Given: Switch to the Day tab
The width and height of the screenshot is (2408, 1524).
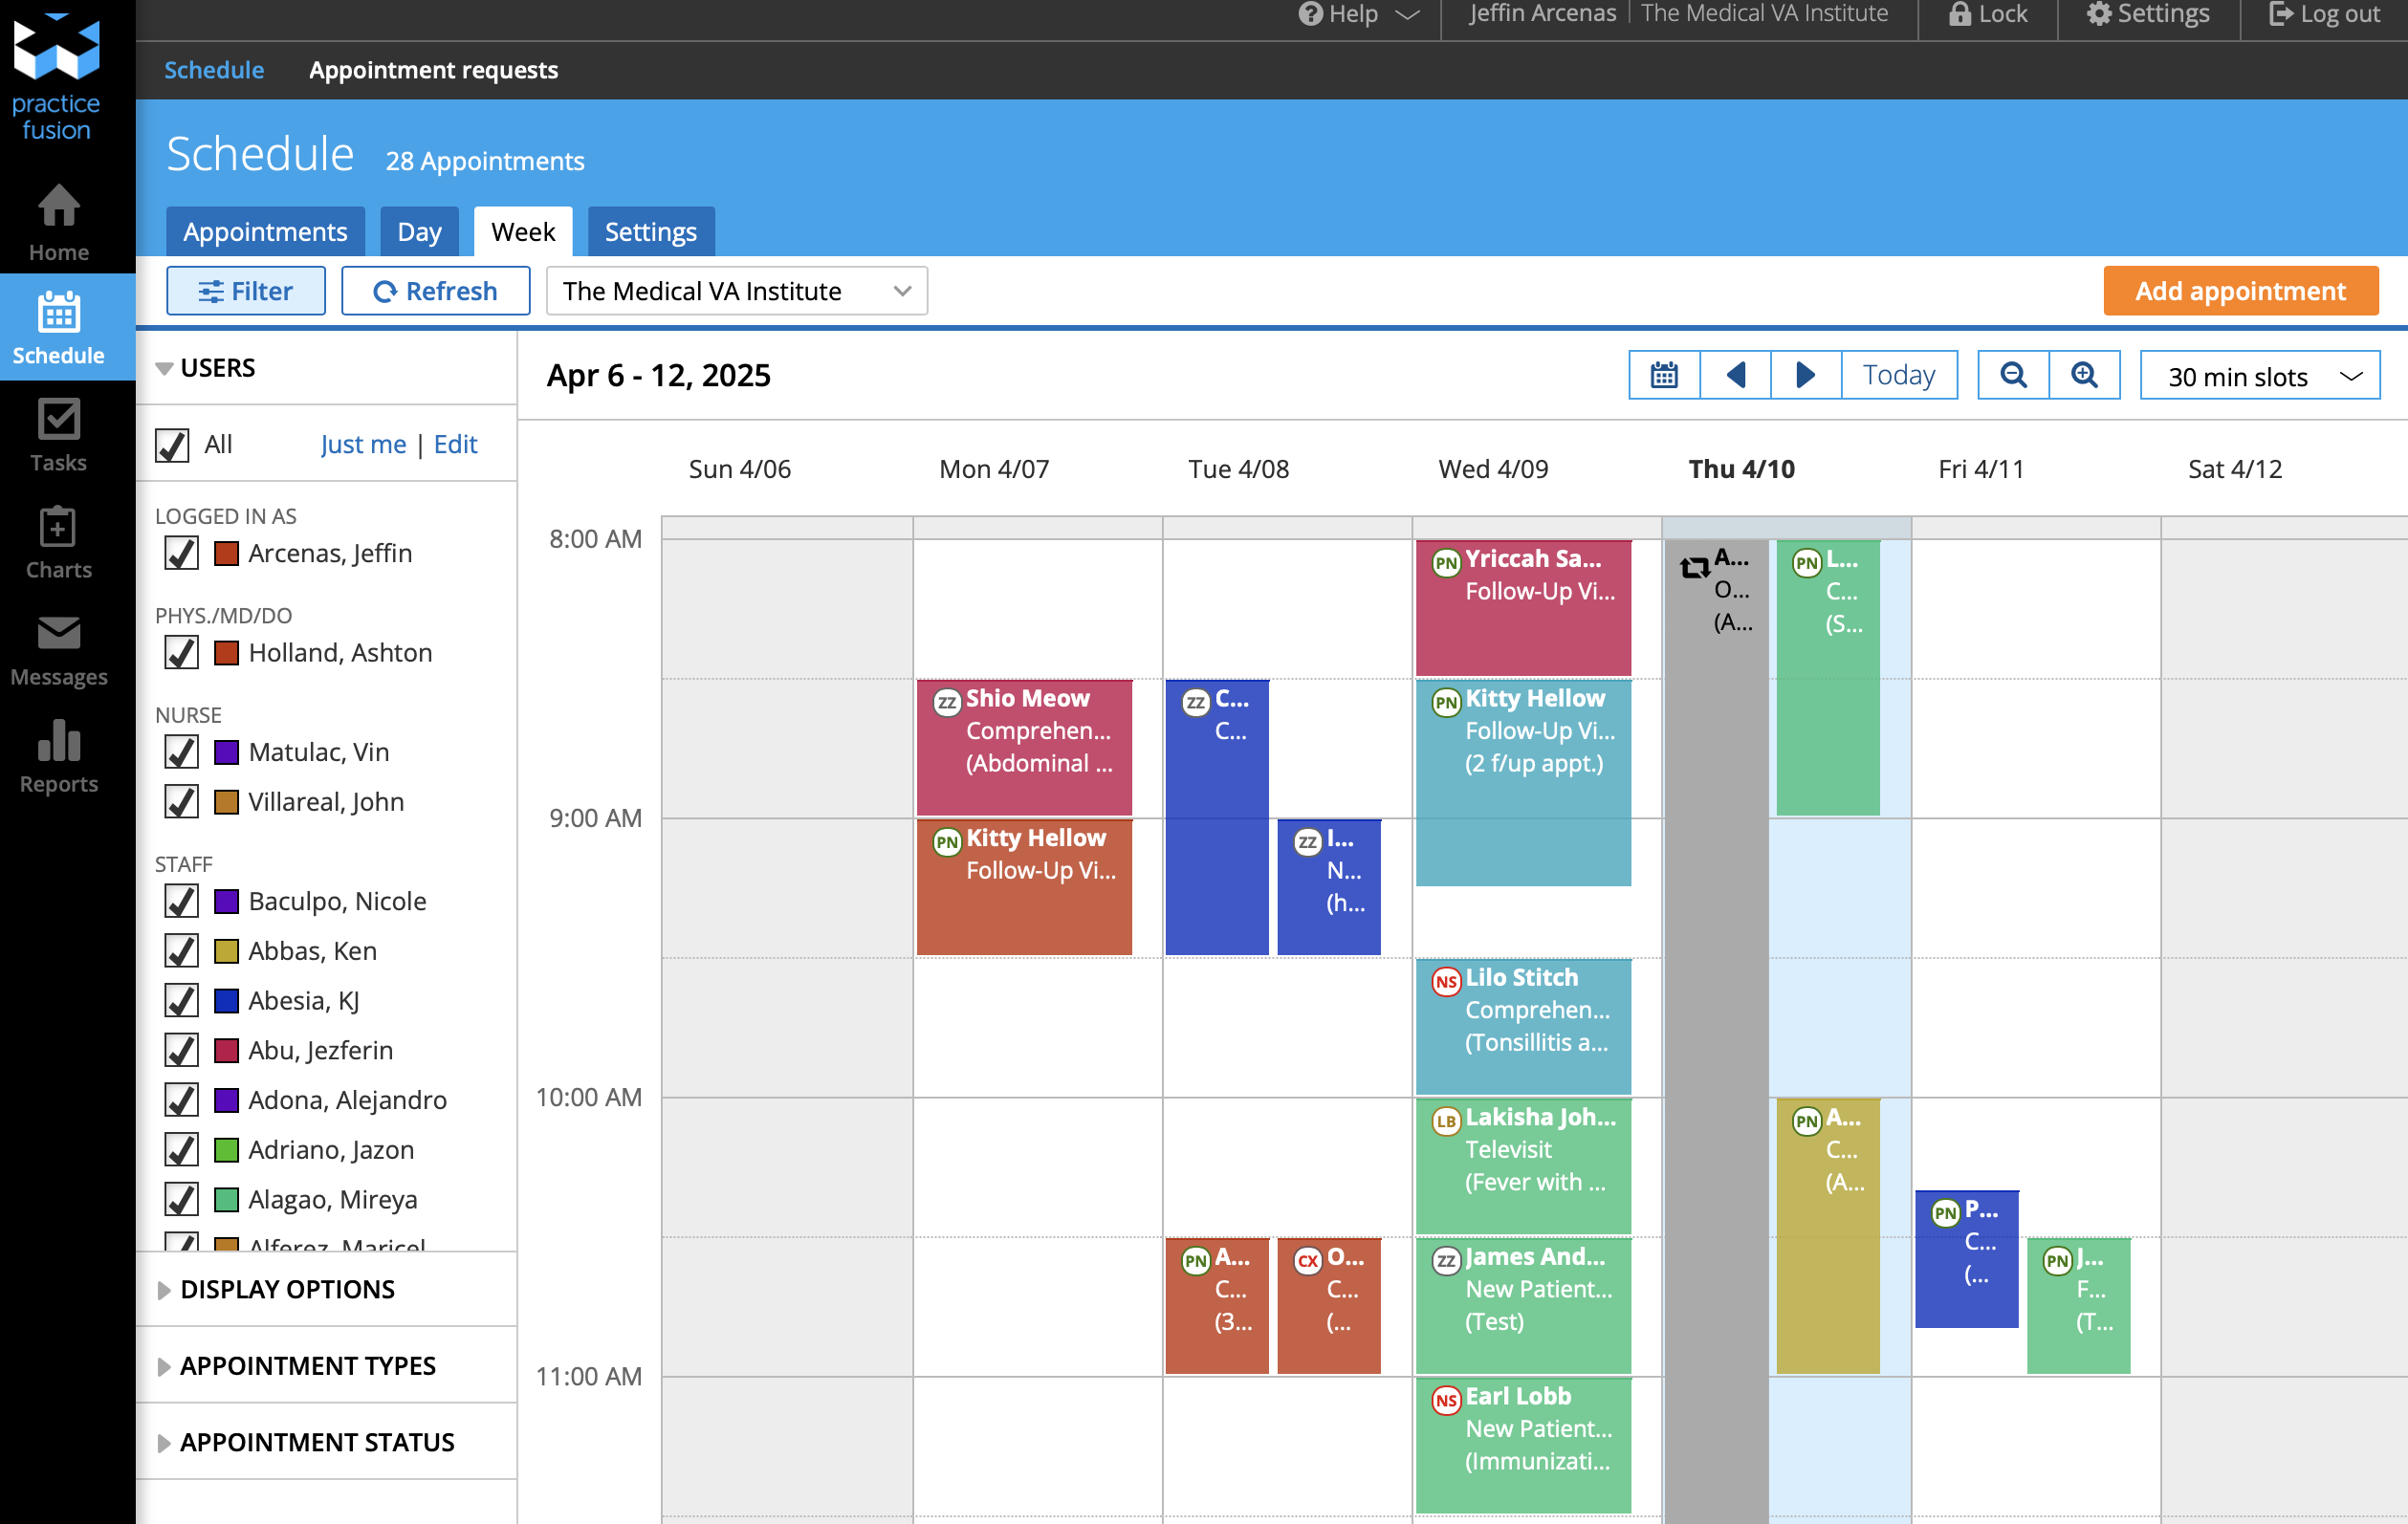Looking at the screenshot, I should pos(418,232).
